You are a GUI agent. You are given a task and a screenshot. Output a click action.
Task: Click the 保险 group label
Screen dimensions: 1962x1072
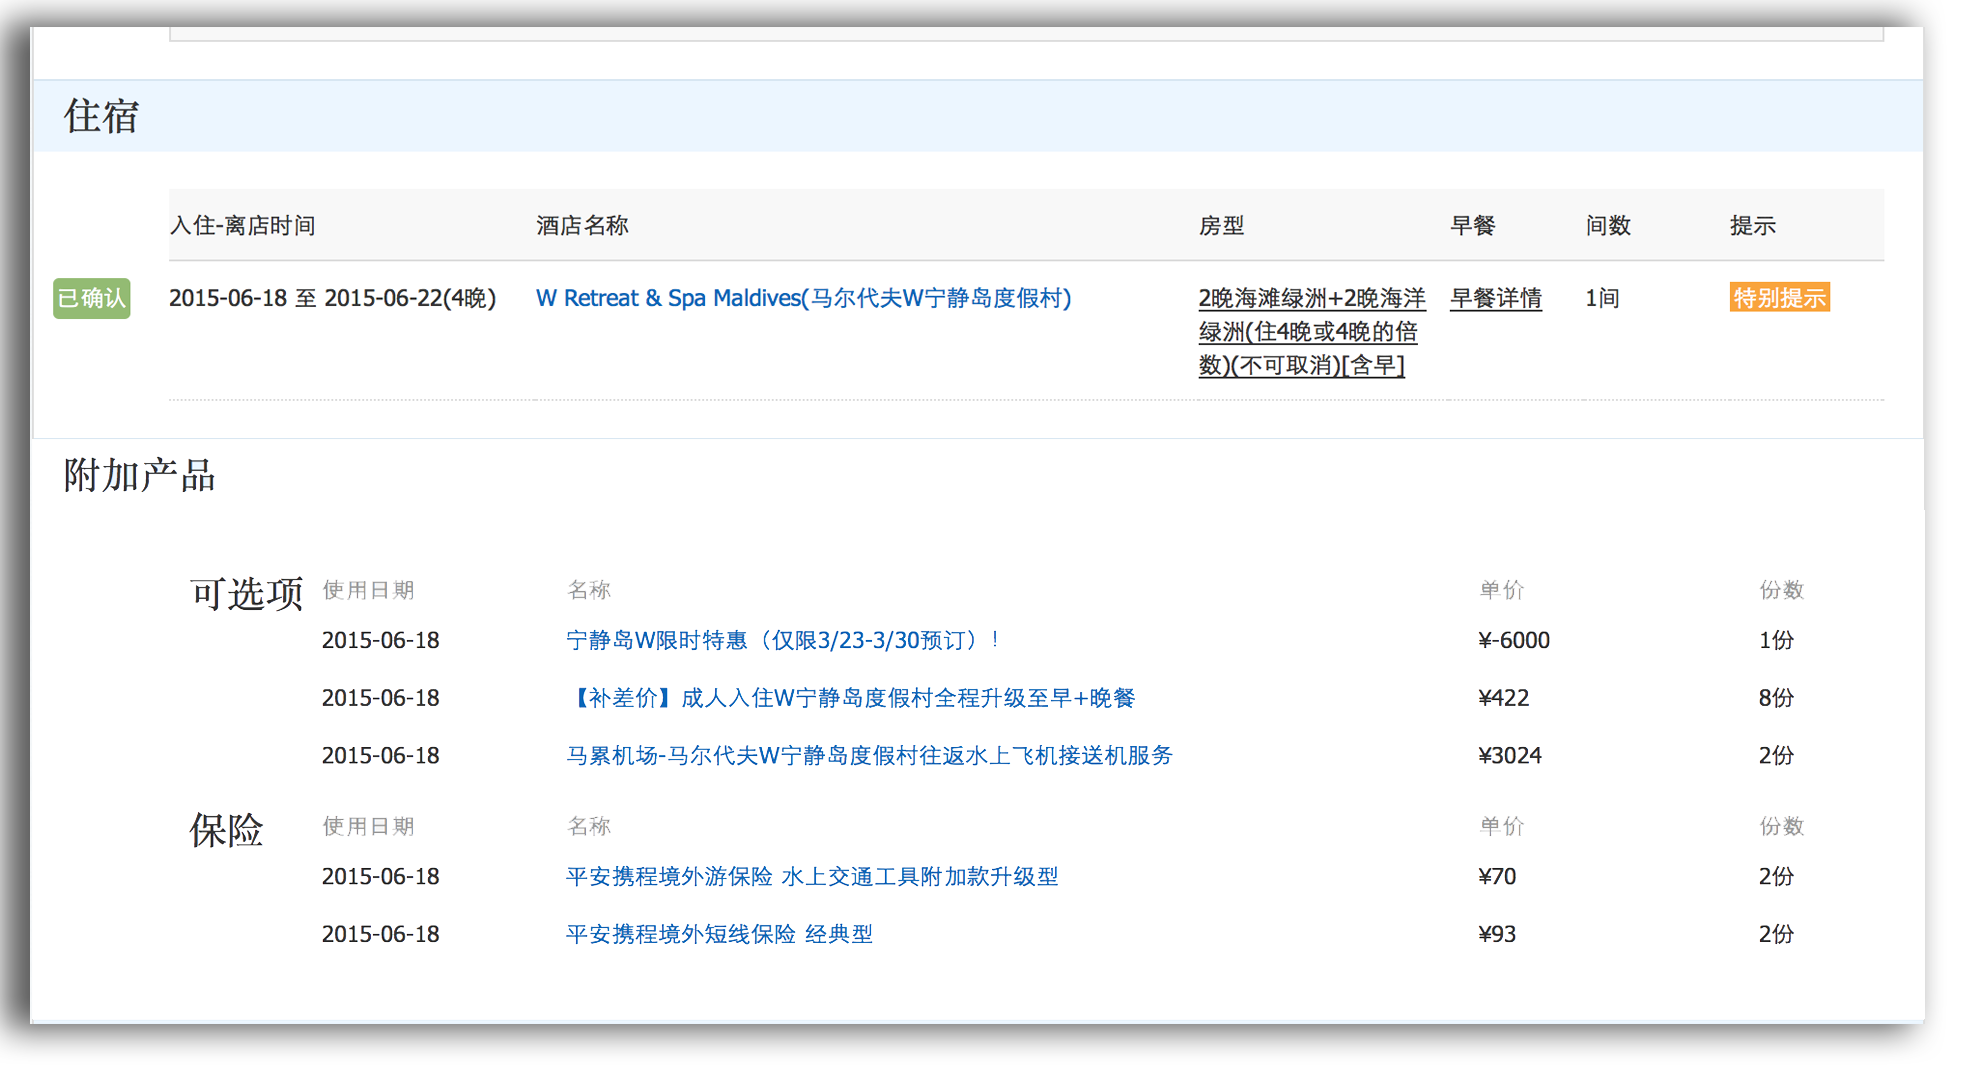[x=226, y=830]
